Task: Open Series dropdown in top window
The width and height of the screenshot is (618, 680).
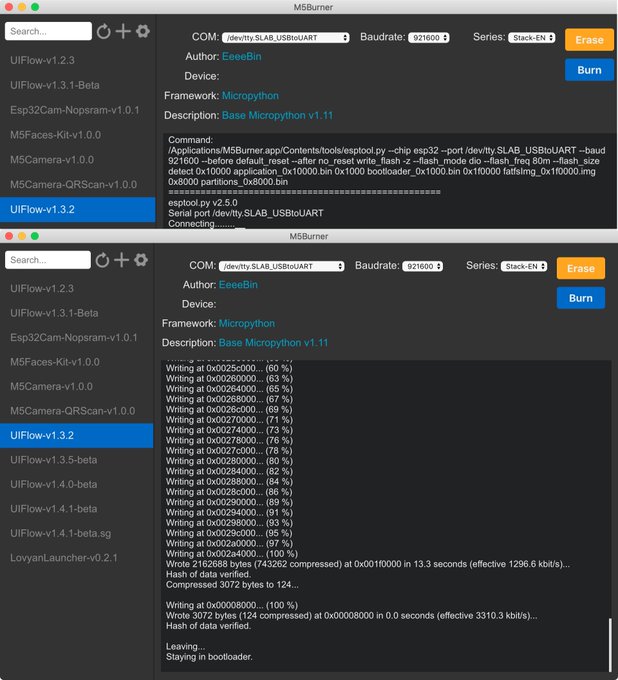Action: [x=532, y=38]
